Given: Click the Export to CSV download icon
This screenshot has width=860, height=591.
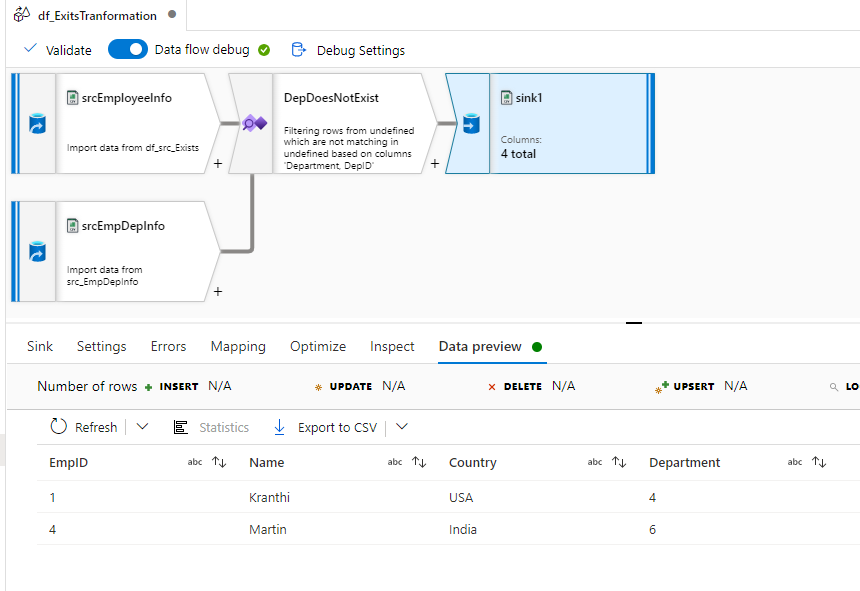Looking at the screenshot, I should point(279,427).
